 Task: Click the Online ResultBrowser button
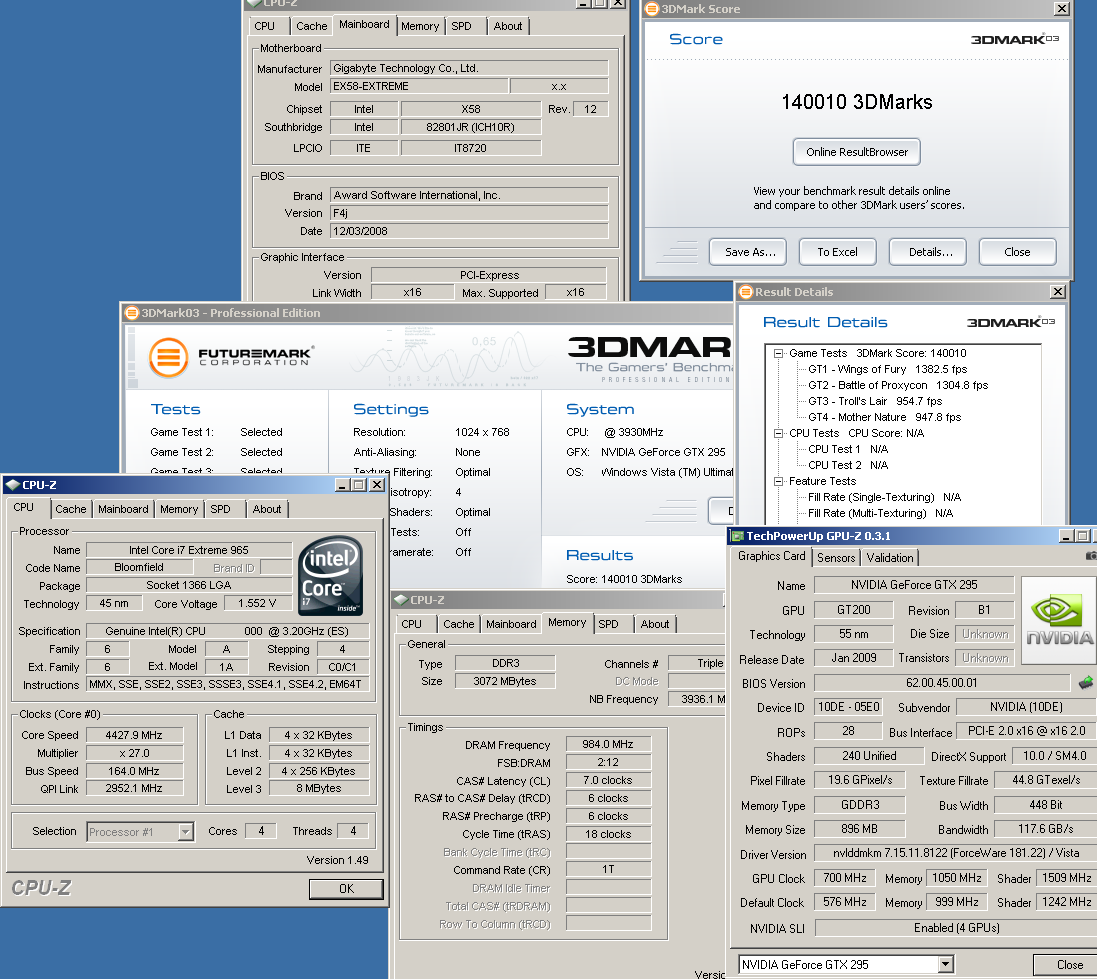[x=856, y=152]
